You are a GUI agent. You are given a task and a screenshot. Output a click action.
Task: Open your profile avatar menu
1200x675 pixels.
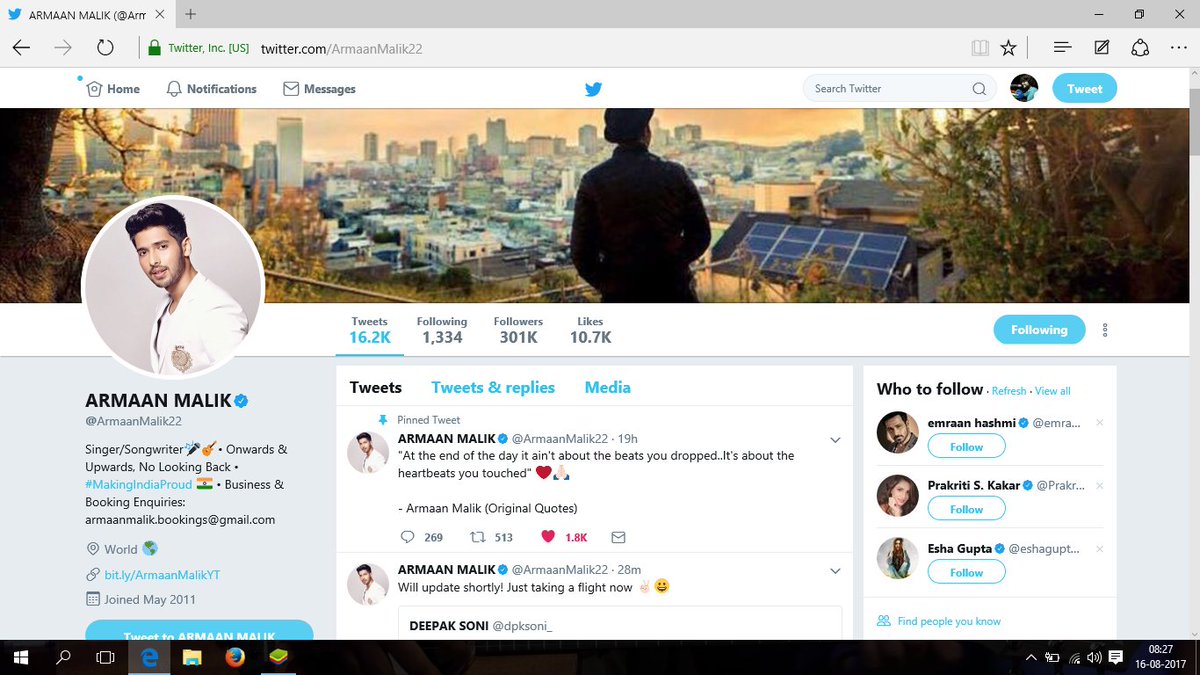[x=1024, y=88]
